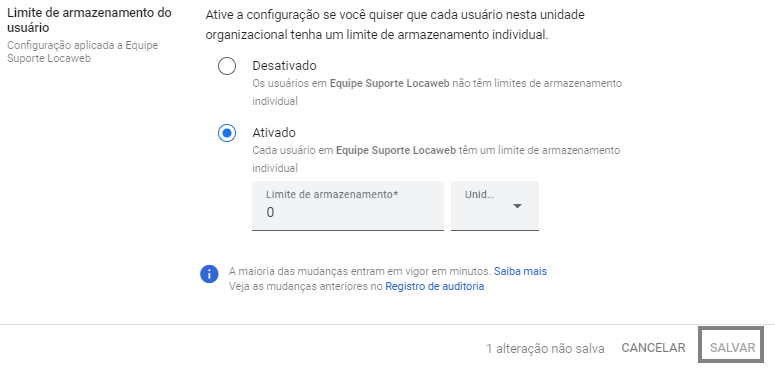Click the Limite de armazenamento do usuário heading
Screen dimensions: 775x368
(x=89, y=20)
